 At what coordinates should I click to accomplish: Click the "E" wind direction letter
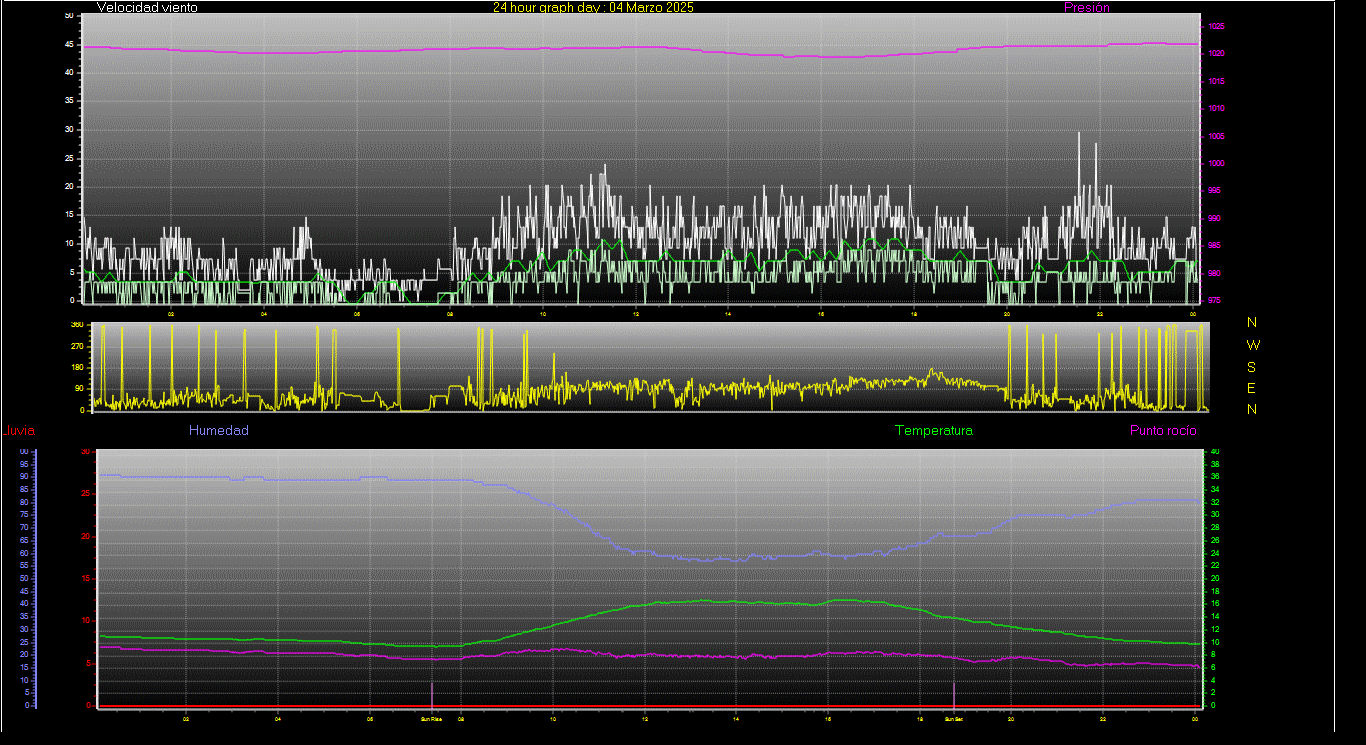1252,388
